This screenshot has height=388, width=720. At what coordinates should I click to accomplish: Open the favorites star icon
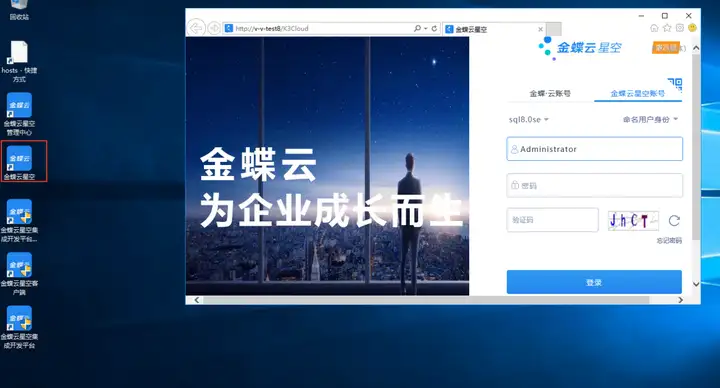coord(667,28)
